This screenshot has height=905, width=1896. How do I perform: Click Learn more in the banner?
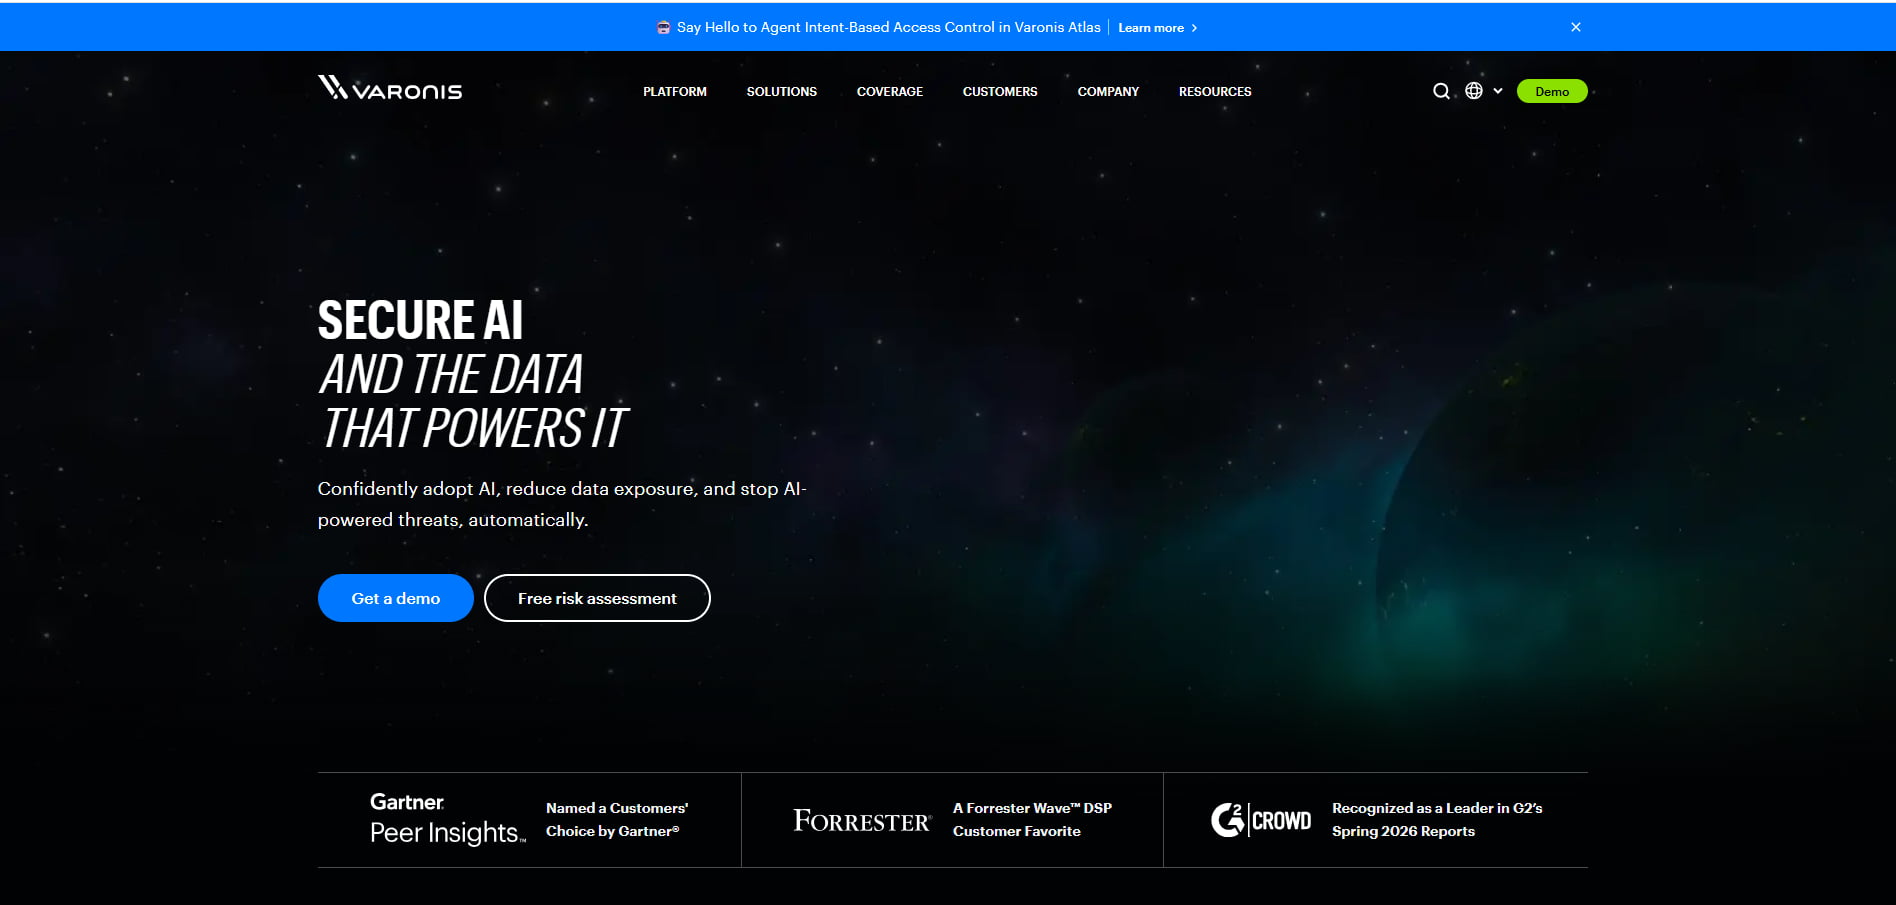pos(1151,28)
